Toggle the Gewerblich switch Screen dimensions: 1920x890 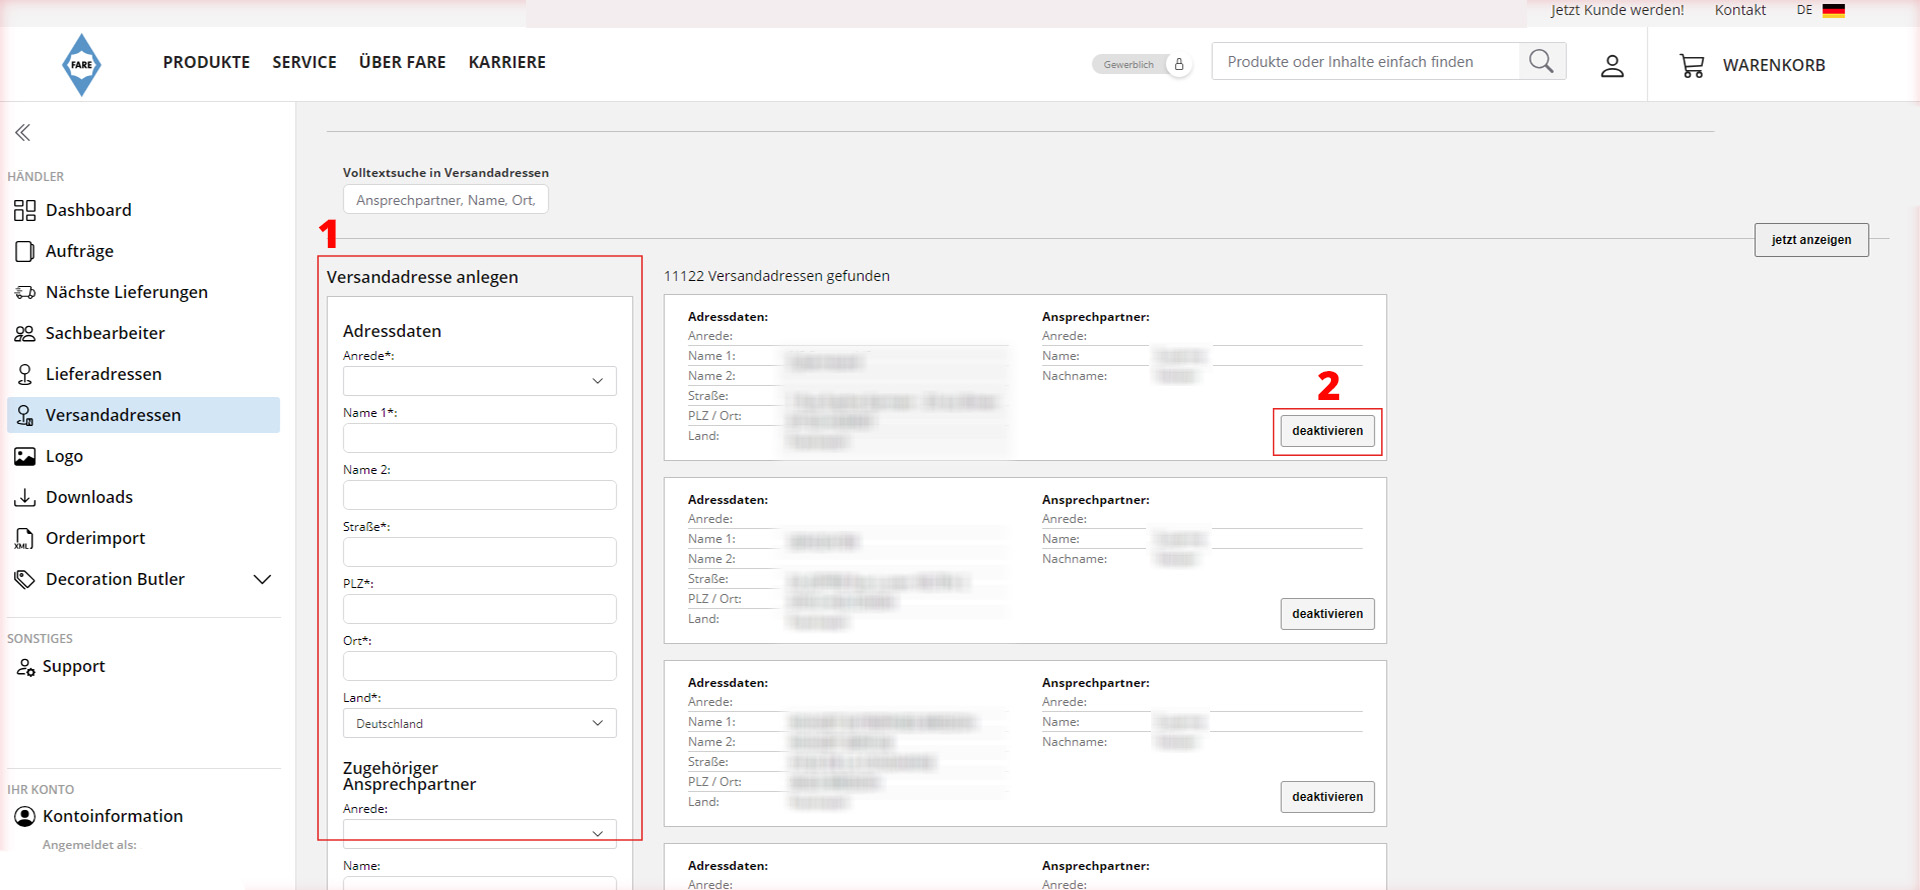[1141, 64]
